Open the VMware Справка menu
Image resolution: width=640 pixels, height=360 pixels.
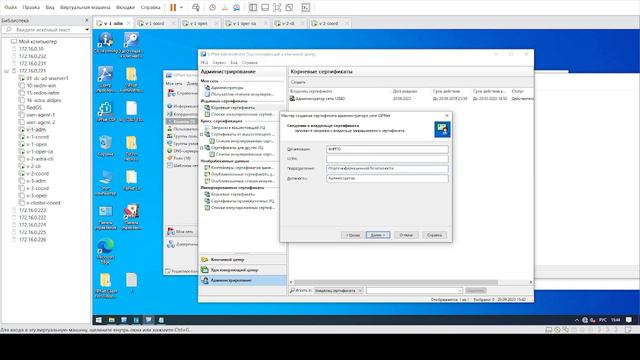pyautogui.click(x=150, y=7)
